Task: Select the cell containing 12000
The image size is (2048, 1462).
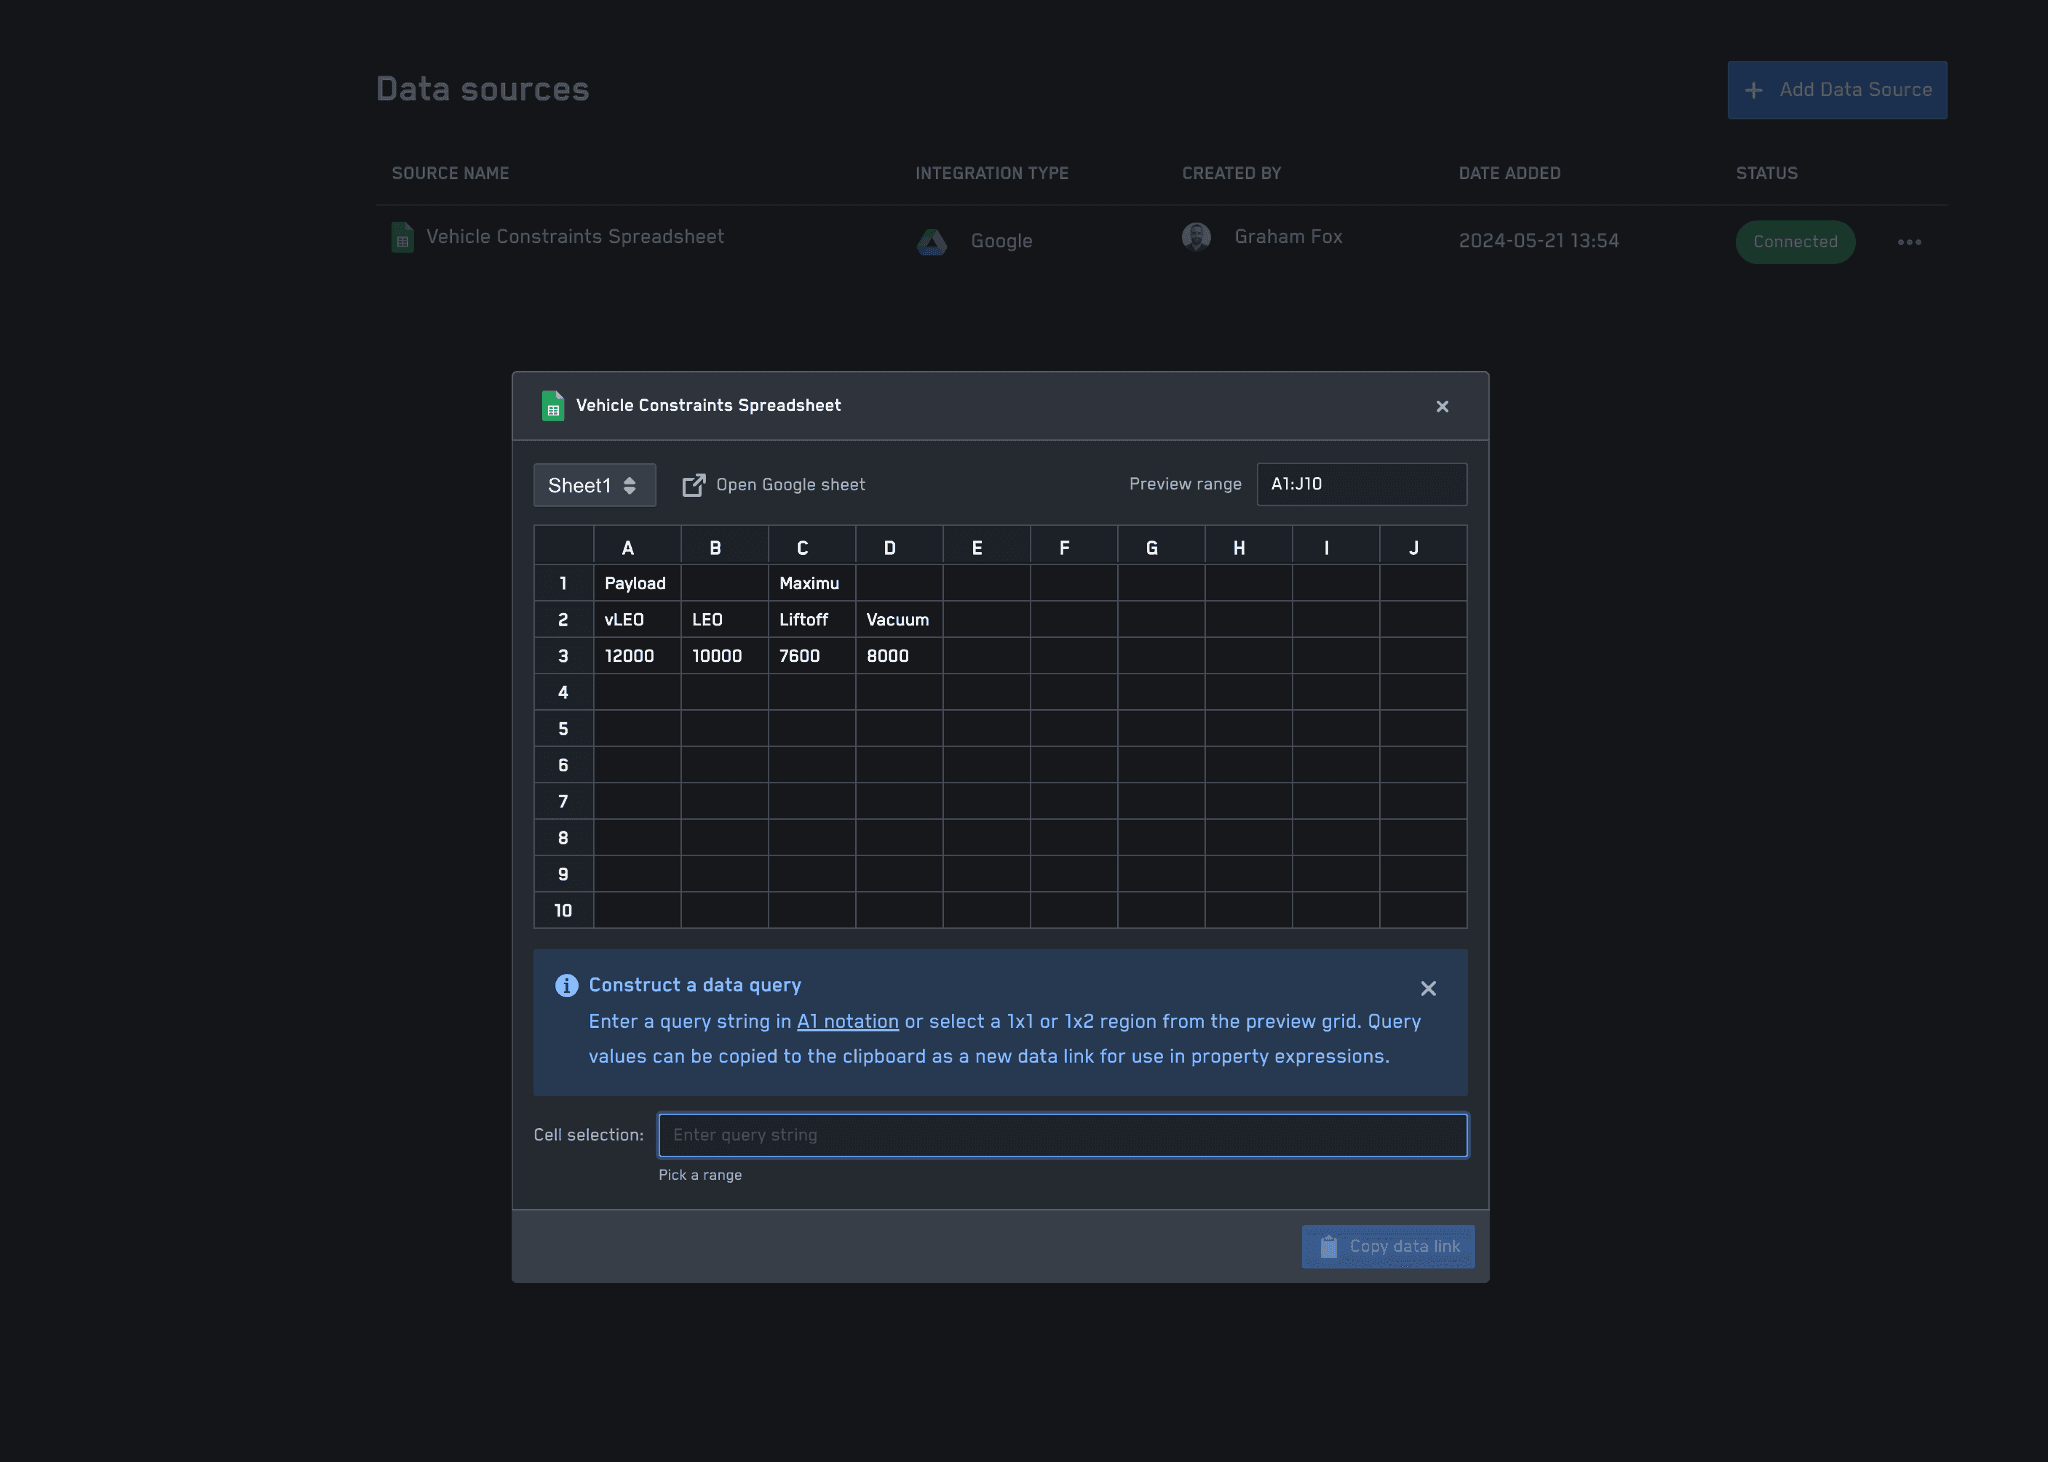Action: 637,656
